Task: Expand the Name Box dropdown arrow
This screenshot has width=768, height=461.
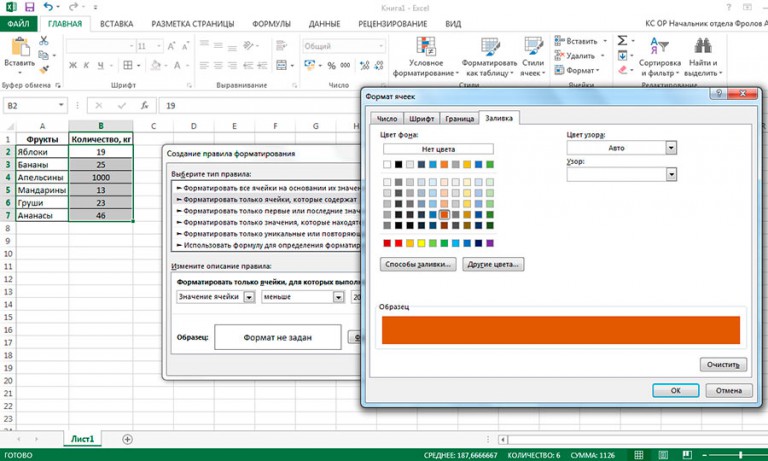Action: pyautogui.click(x=61, y=105)
